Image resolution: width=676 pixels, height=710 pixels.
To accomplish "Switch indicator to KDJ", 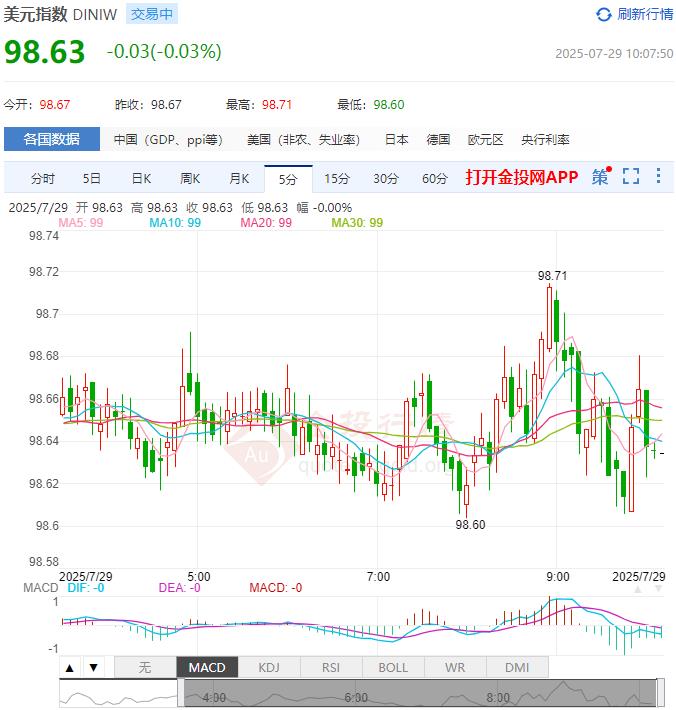I will tap(269, 667).
